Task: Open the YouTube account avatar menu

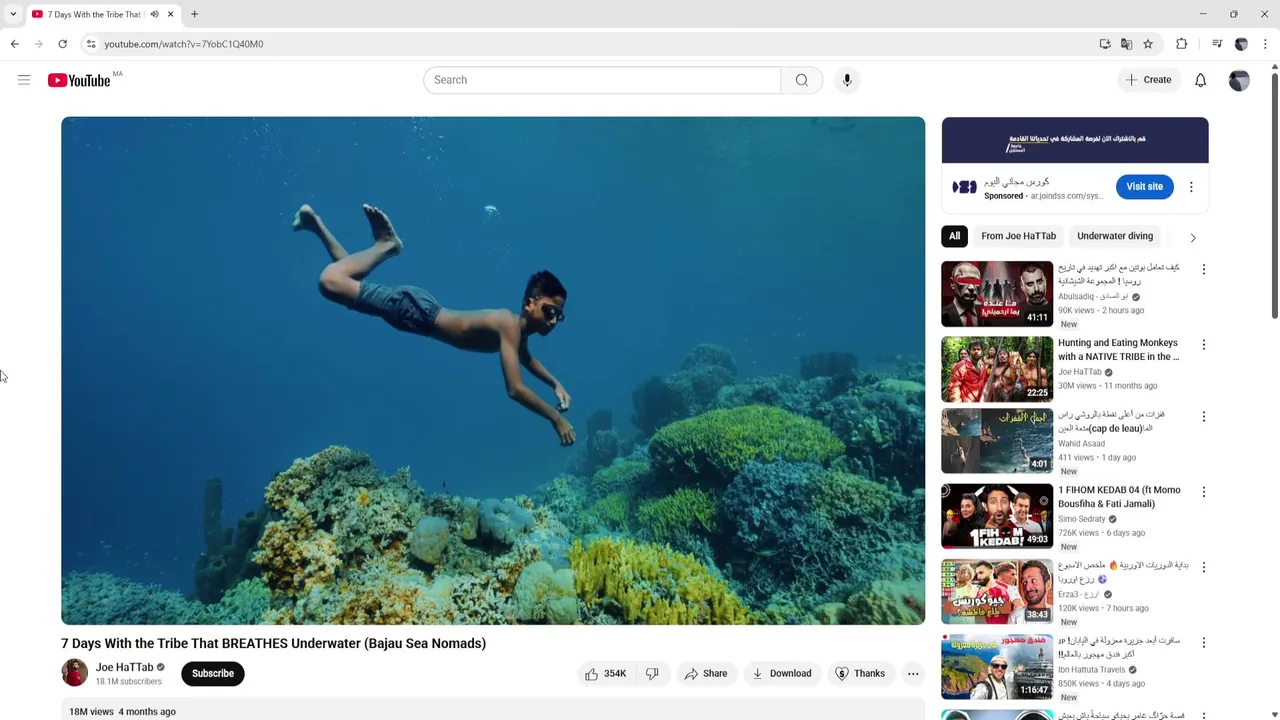Action: [1239, 80]
